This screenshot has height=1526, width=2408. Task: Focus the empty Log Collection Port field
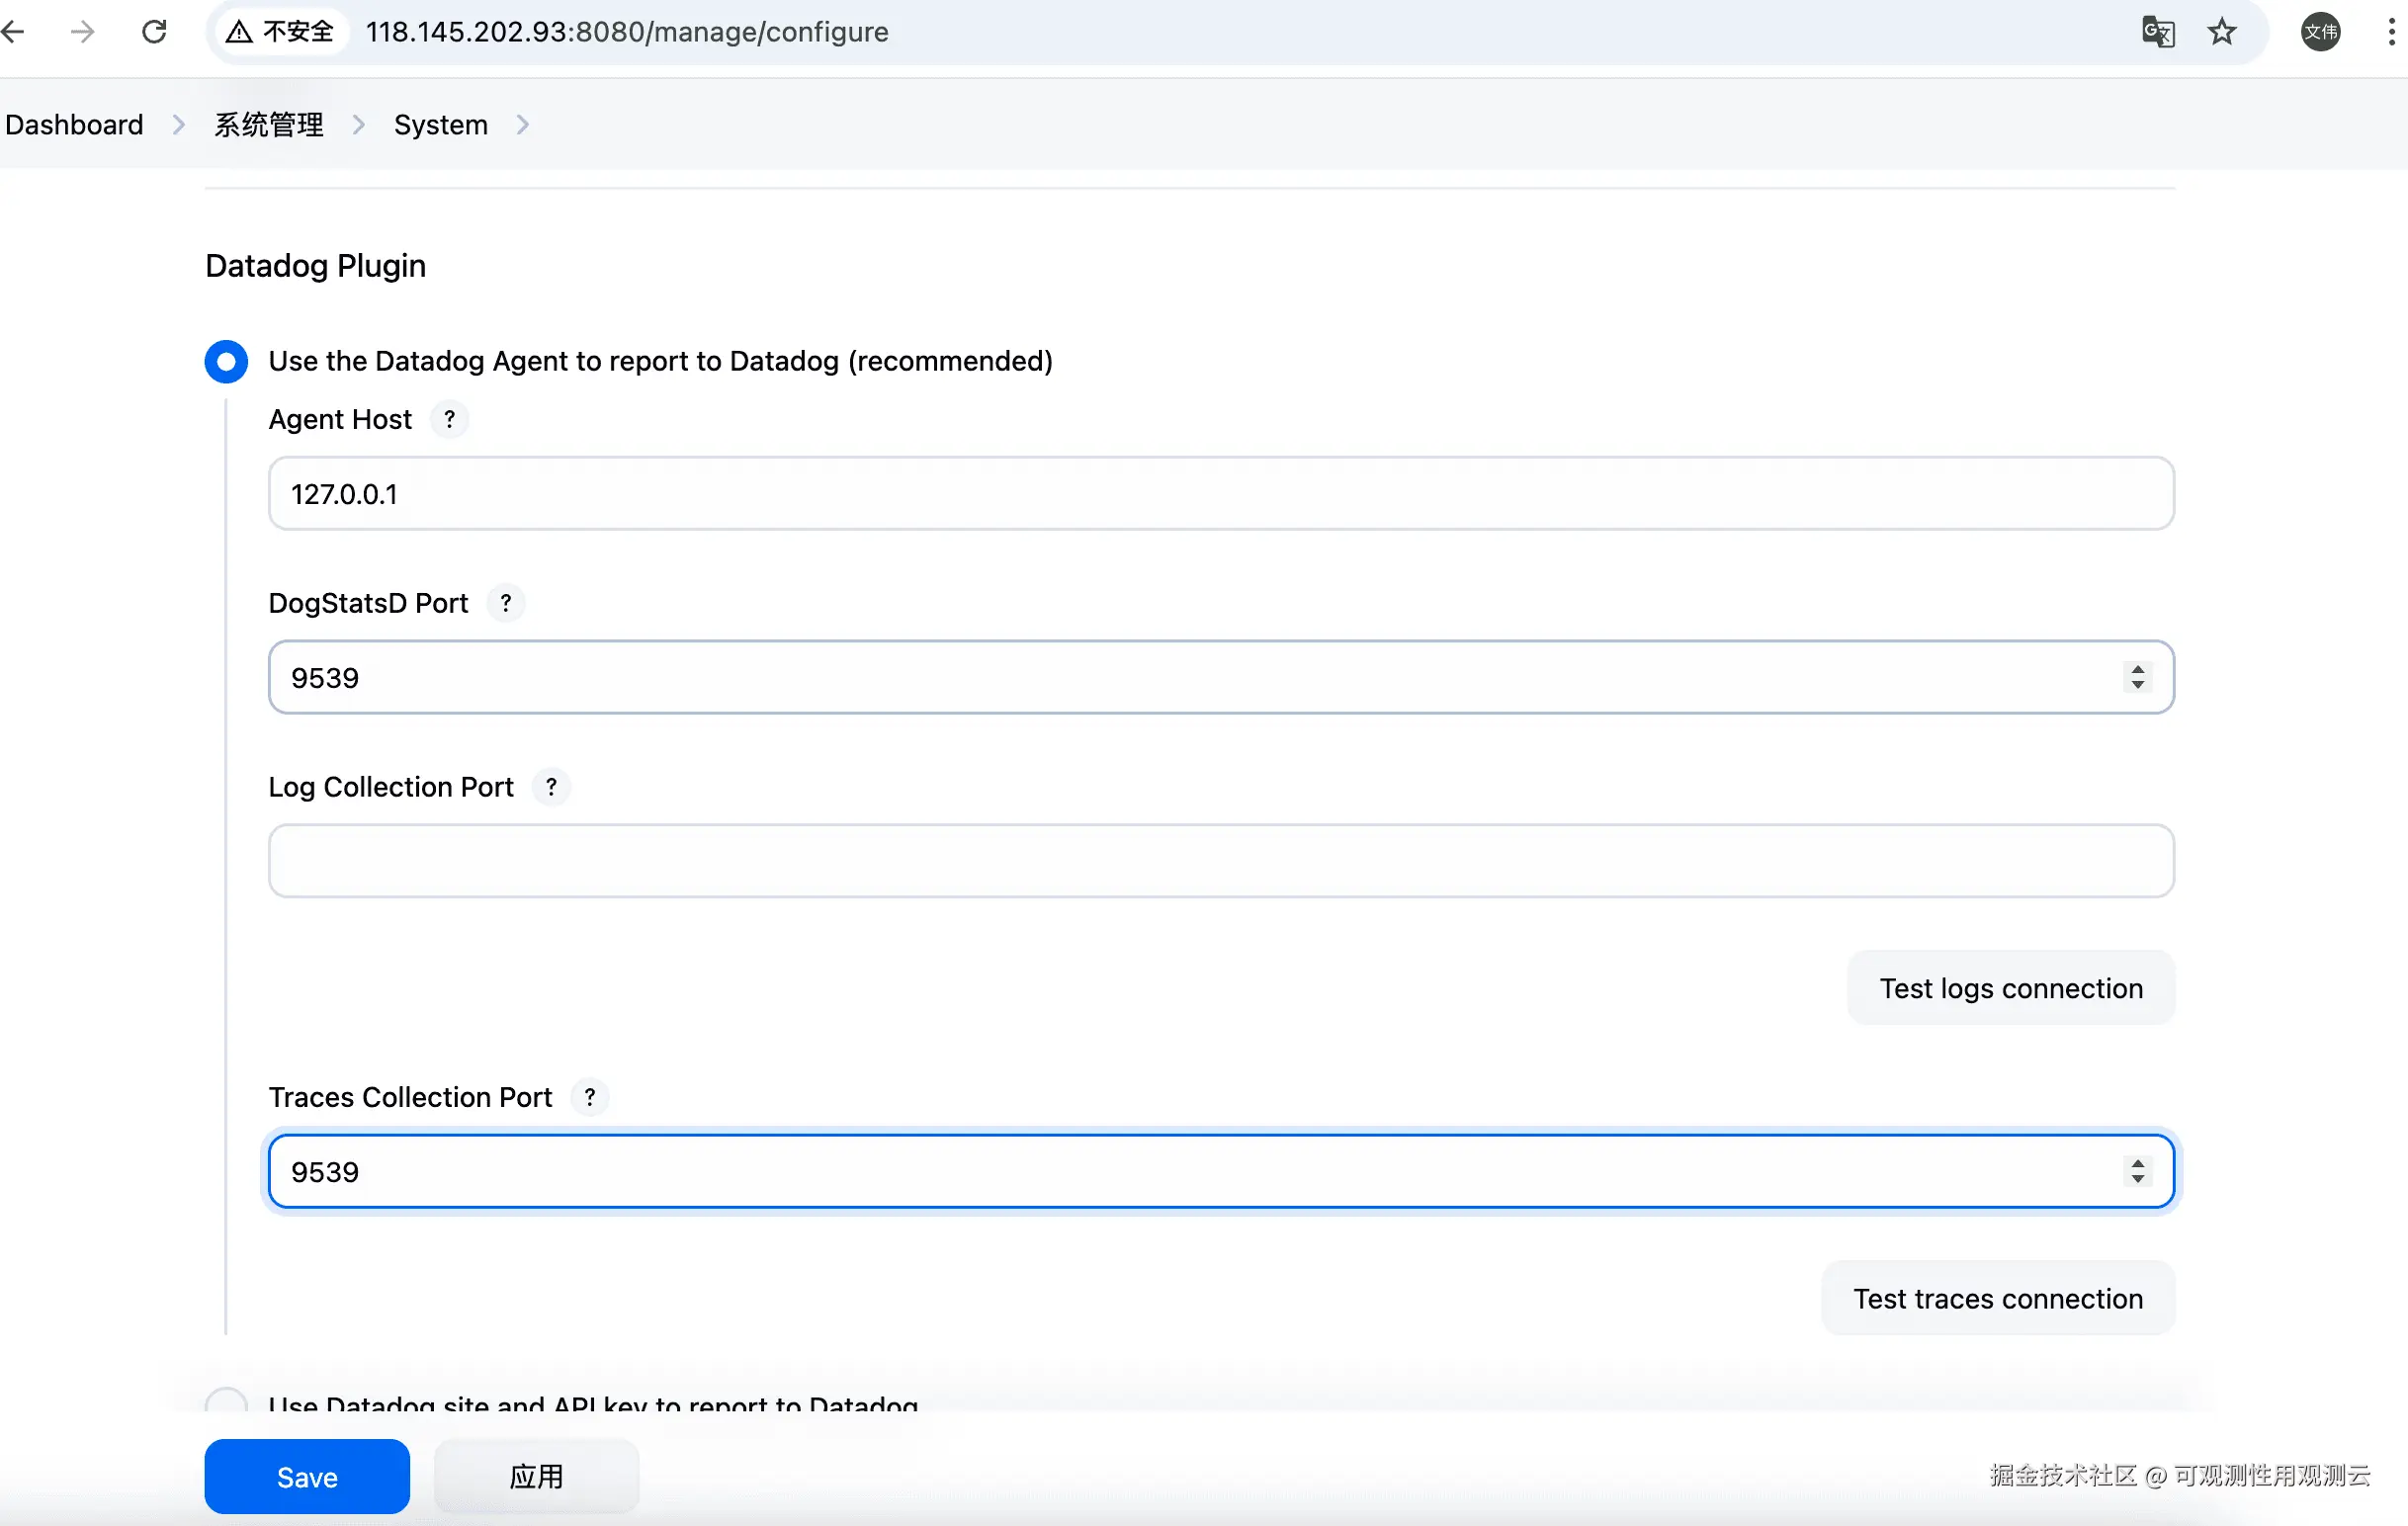tap(1221, 861)
